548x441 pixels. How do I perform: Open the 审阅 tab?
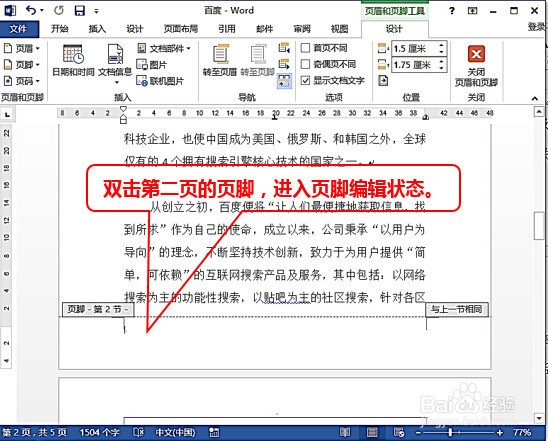[302, 29]
